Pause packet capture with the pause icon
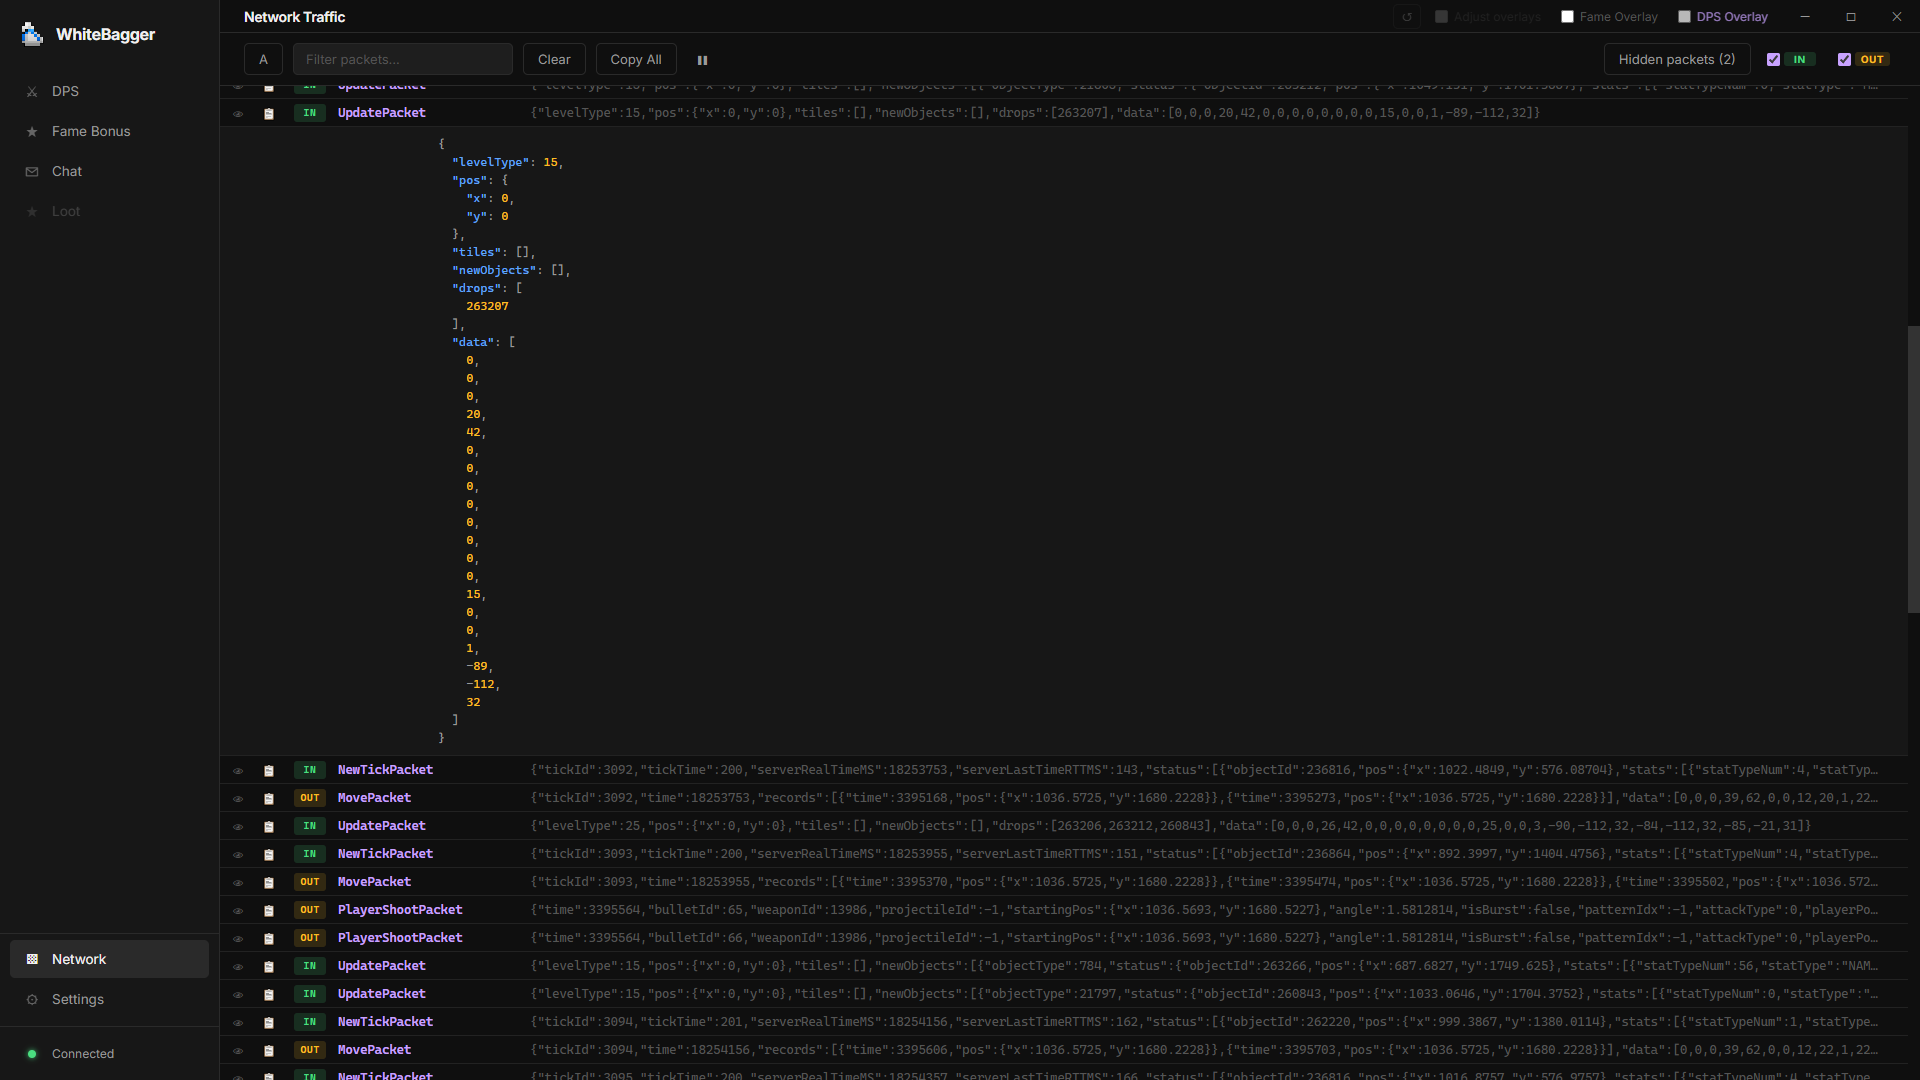Viewport: 1920px width, 1080px height. 702,60
